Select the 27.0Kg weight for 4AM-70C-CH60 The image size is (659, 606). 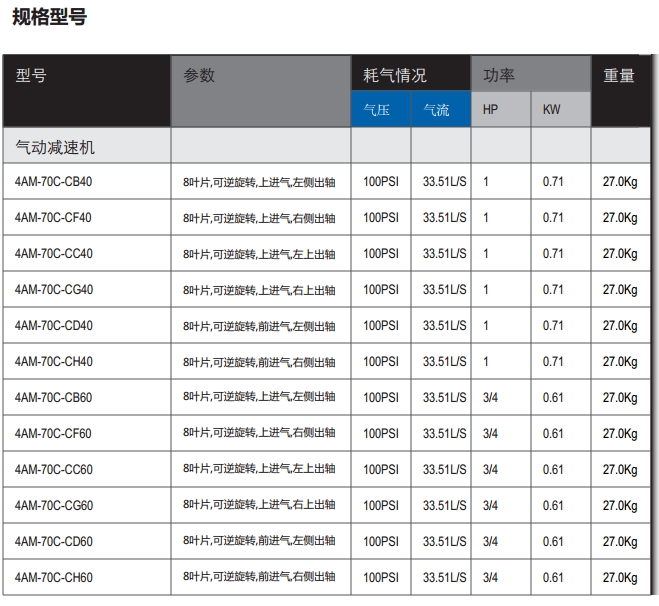pyautogui.click(x=620, y=578)
